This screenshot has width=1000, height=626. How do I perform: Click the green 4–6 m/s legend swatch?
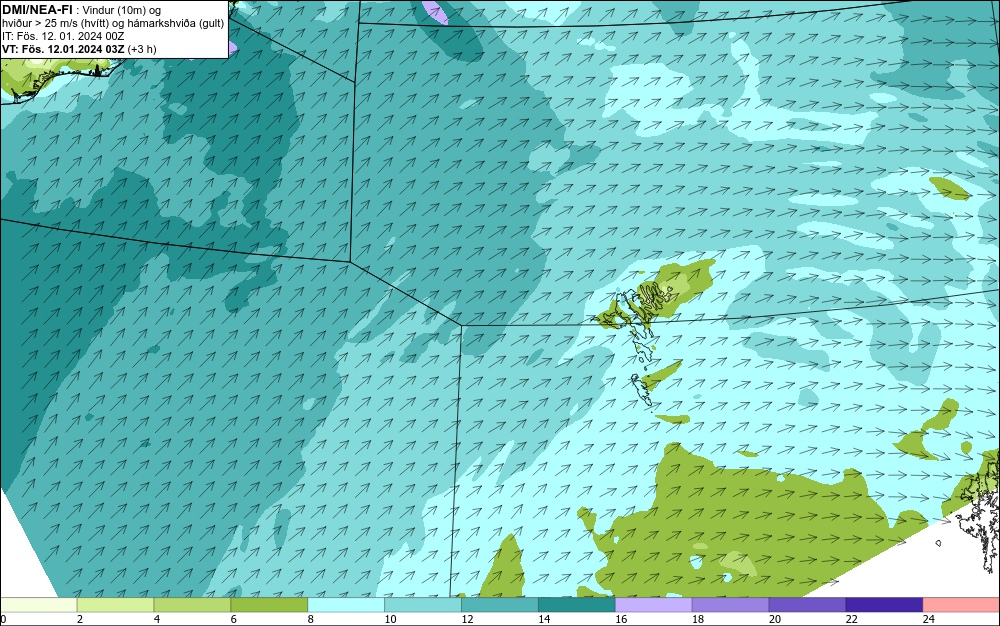pyautogui.click(x=192, y=604)
